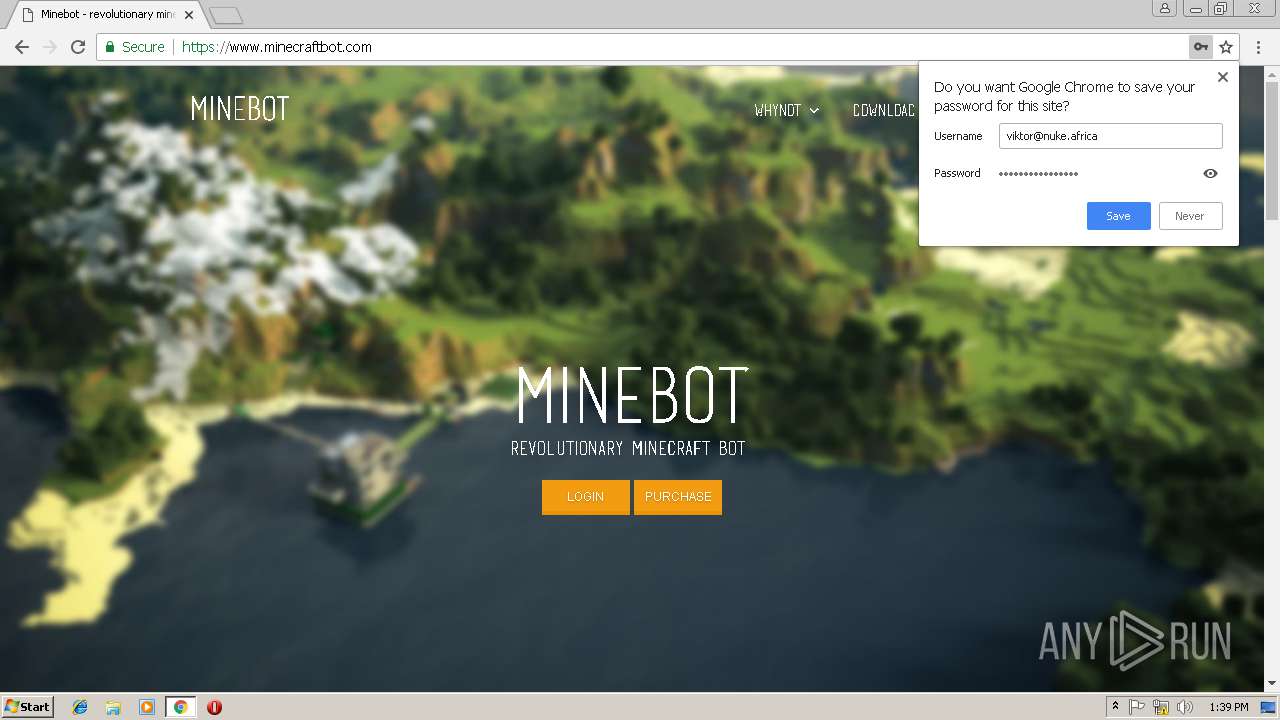Open a new tab button
Viewport: 1280px width, 720px height.
[226, 15]
